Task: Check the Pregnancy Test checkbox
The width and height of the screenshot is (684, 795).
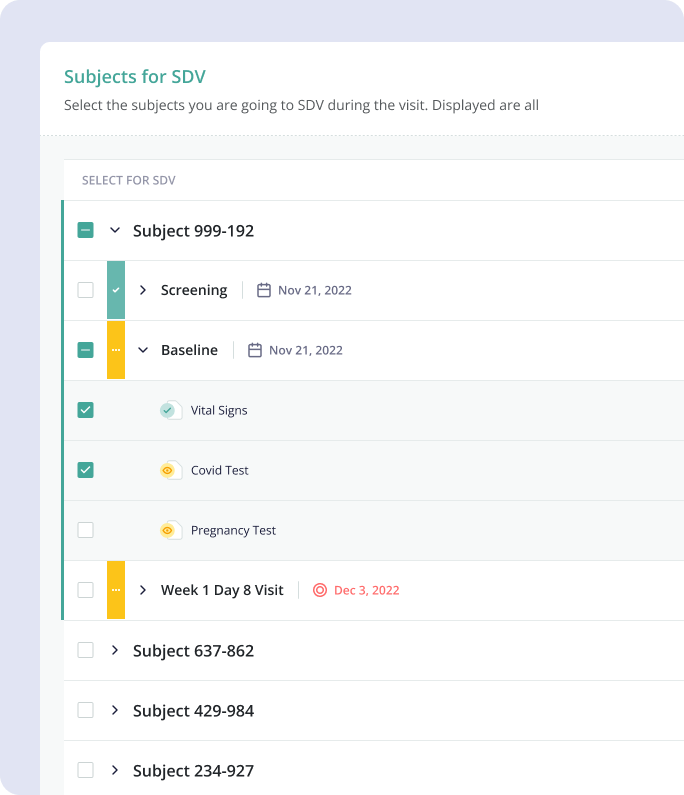Action: (x=86, y=530)
